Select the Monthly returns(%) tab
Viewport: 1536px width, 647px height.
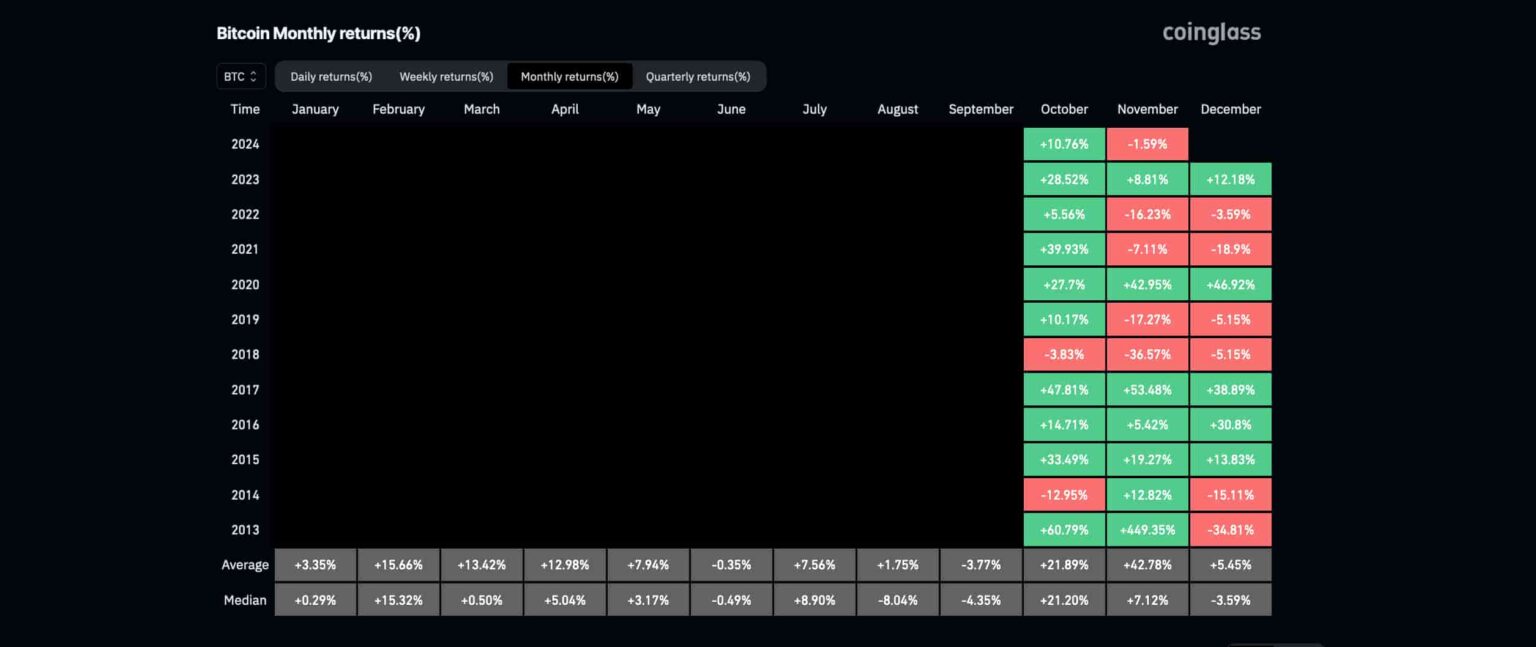coord(570,76)
